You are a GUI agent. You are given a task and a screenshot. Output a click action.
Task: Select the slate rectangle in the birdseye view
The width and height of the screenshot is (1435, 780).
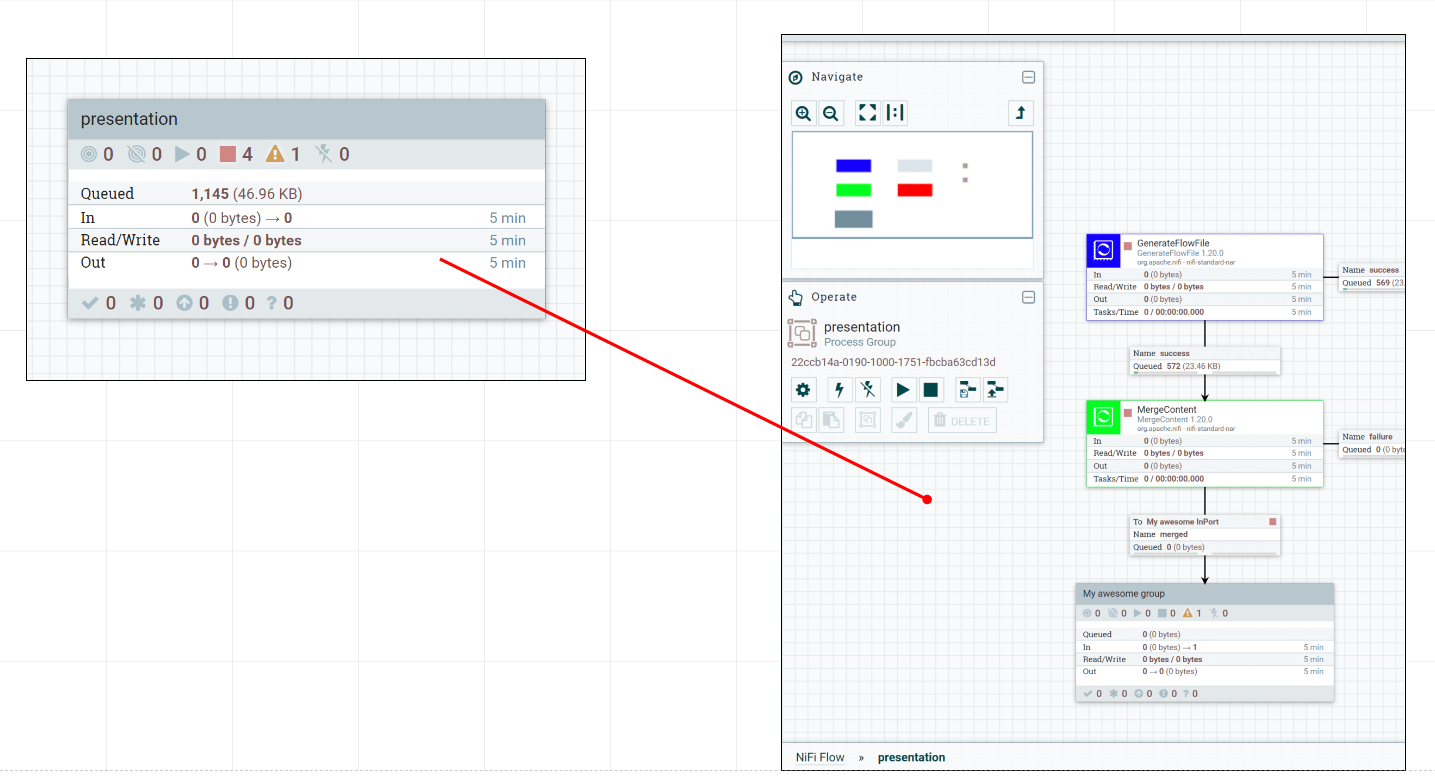coord(853,219)
